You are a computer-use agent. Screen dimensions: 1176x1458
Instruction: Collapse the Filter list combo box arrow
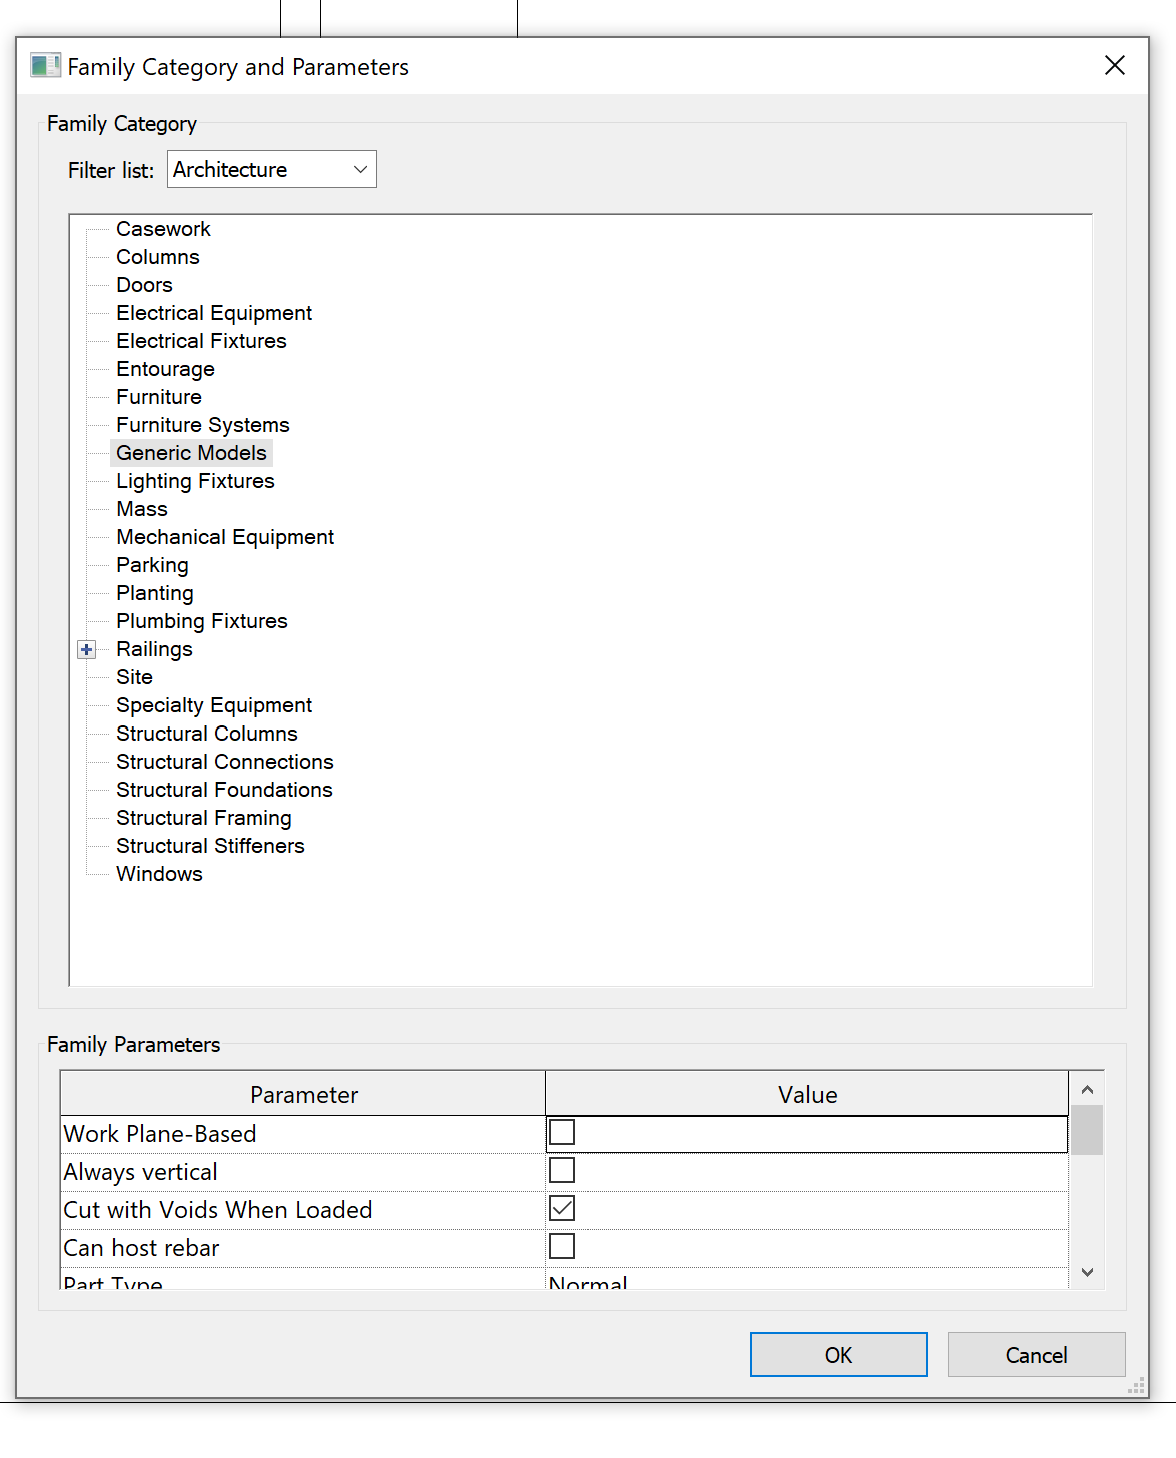point(358,169)
